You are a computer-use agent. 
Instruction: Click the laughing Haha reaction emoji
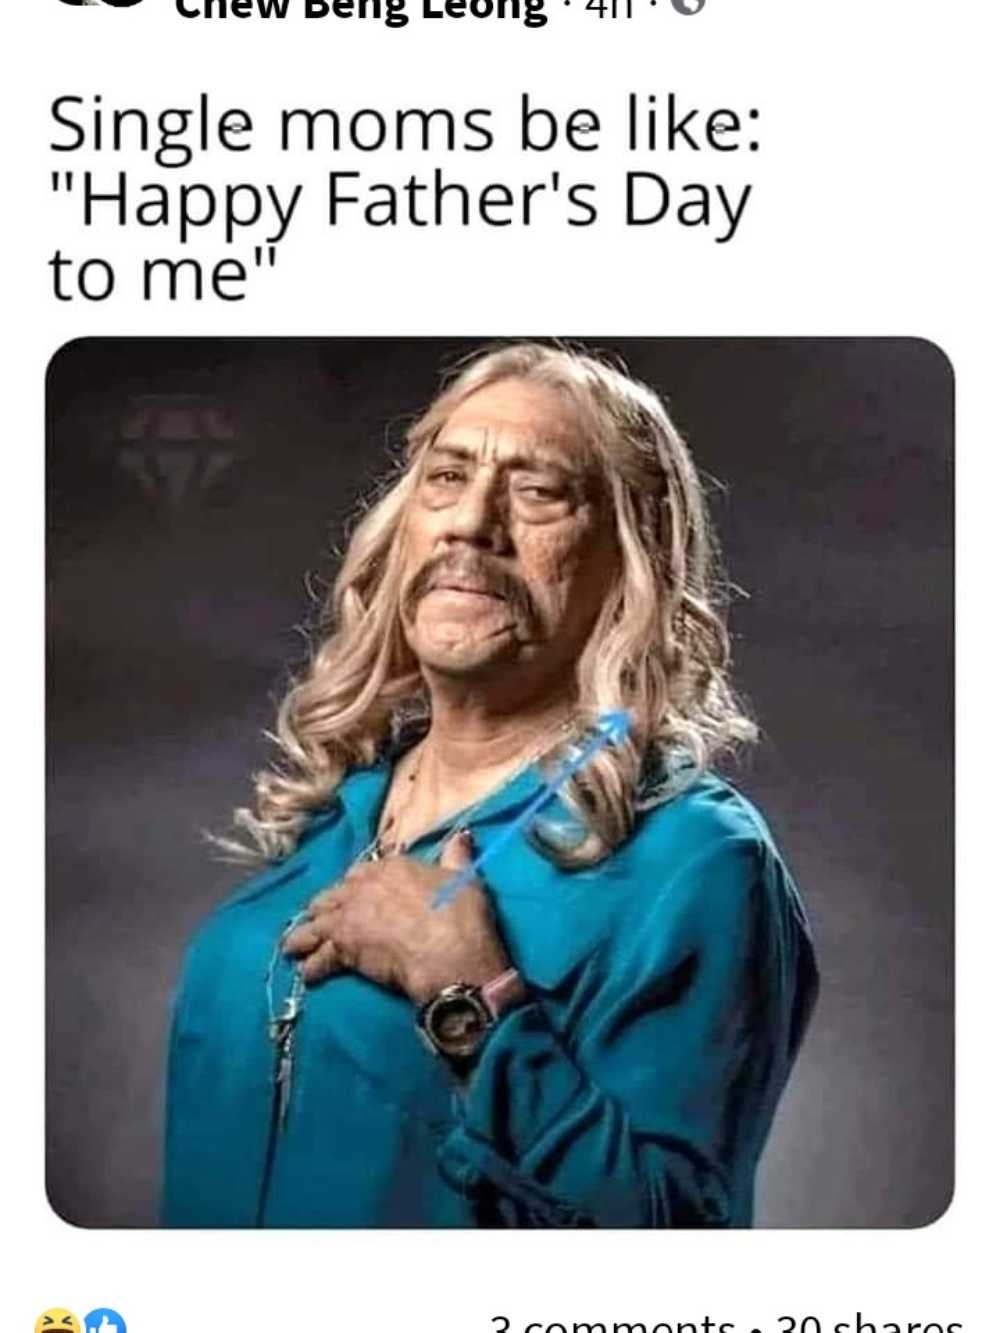point(57,1321)
